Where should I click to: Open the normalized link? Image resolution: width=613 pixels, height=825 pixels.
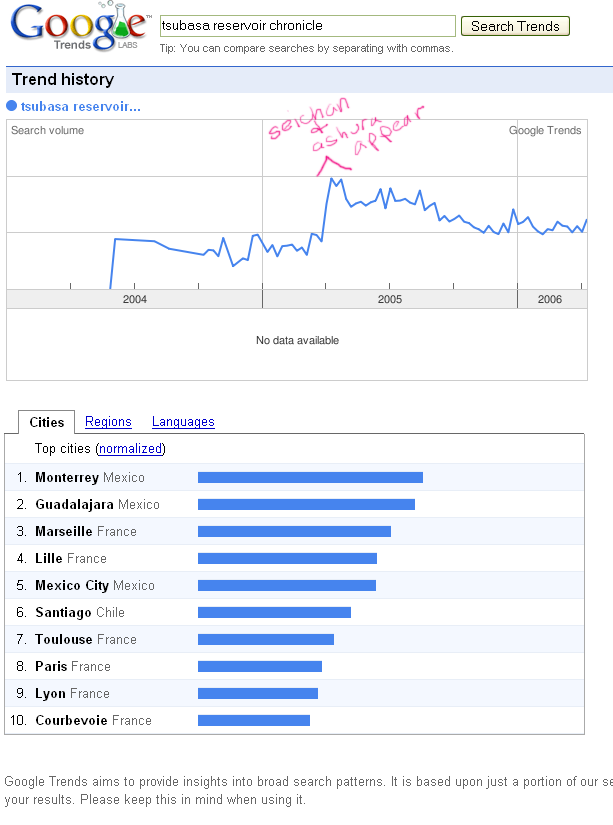tap(131, 449)
